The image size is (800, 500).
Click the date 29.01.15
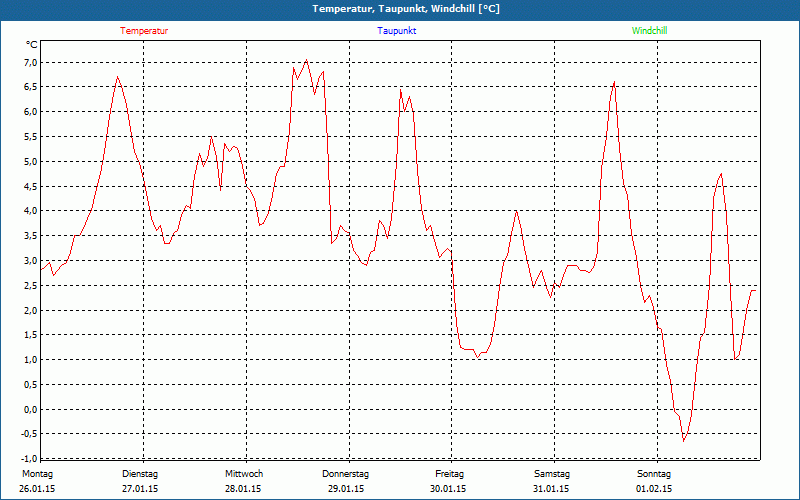coord(346,489)
